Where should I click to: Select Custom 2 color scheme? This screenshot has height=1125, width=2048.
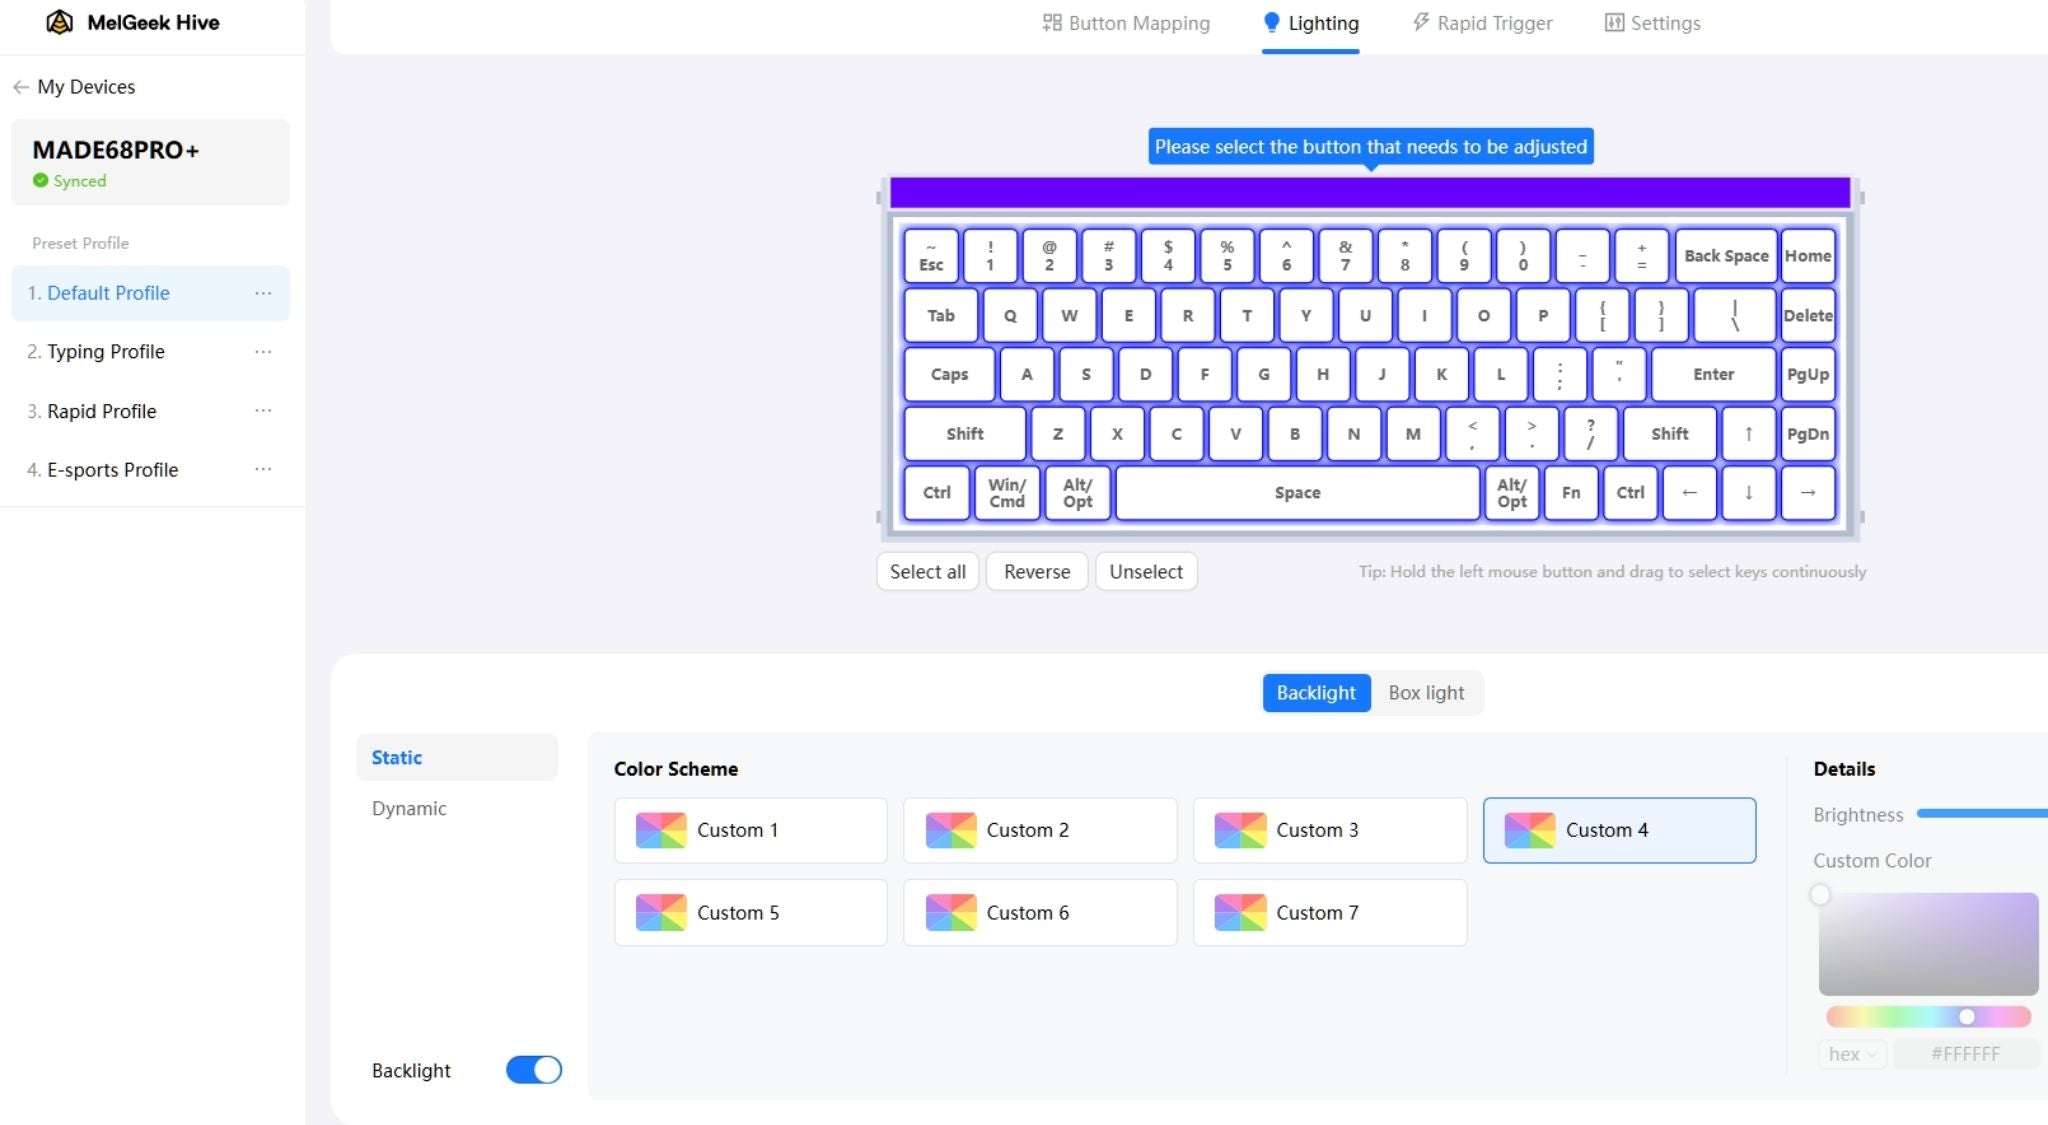1040,830
